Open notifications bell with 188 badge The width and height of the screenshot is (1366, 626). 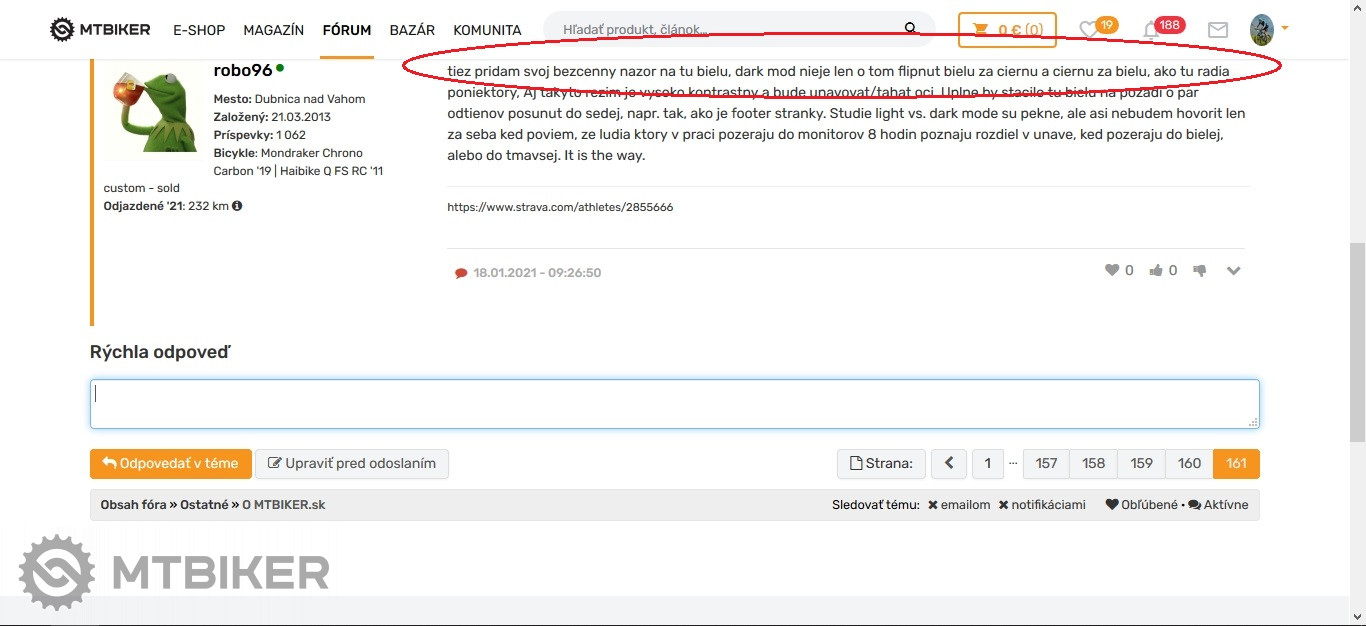[1152, 31]
